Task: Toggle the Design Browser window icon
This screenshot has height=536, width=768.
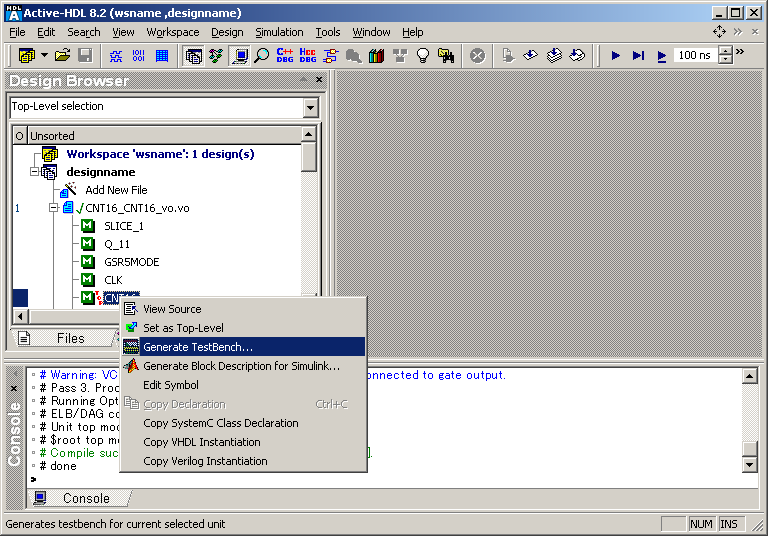Action: click(x=193, y=56)
